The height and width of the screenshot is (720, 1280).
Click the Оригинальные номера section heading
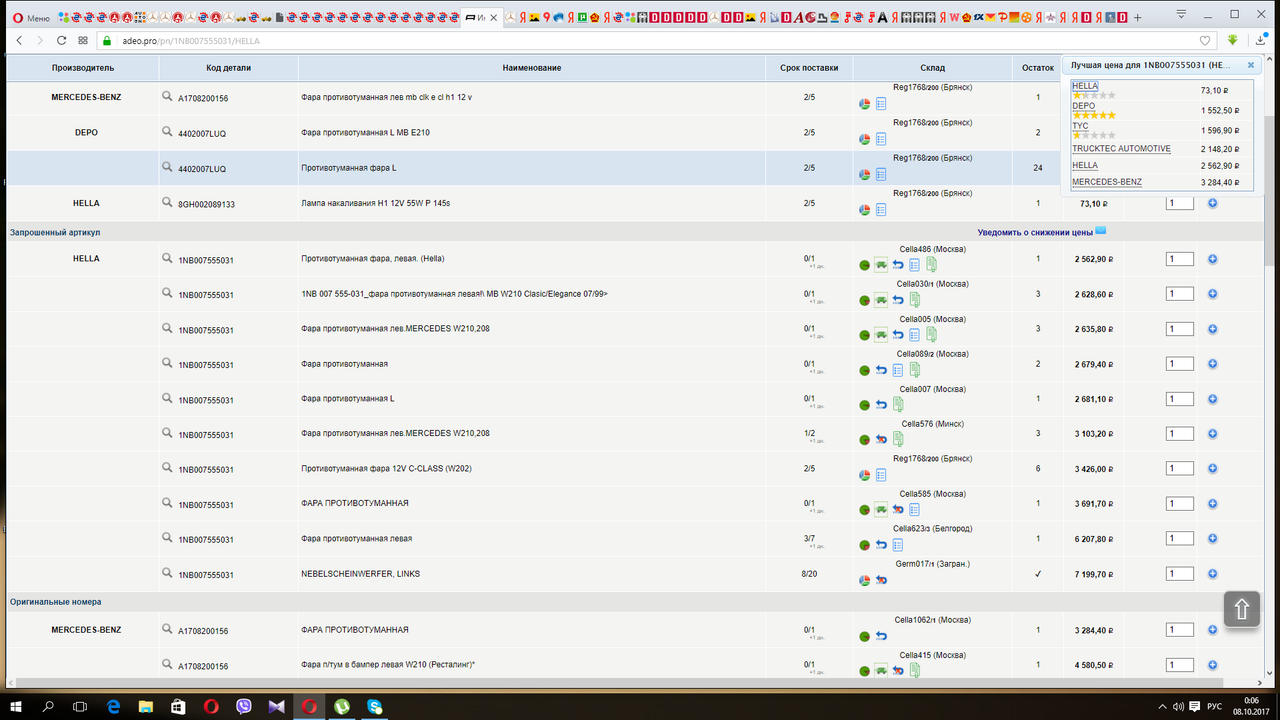pos(56,602)
